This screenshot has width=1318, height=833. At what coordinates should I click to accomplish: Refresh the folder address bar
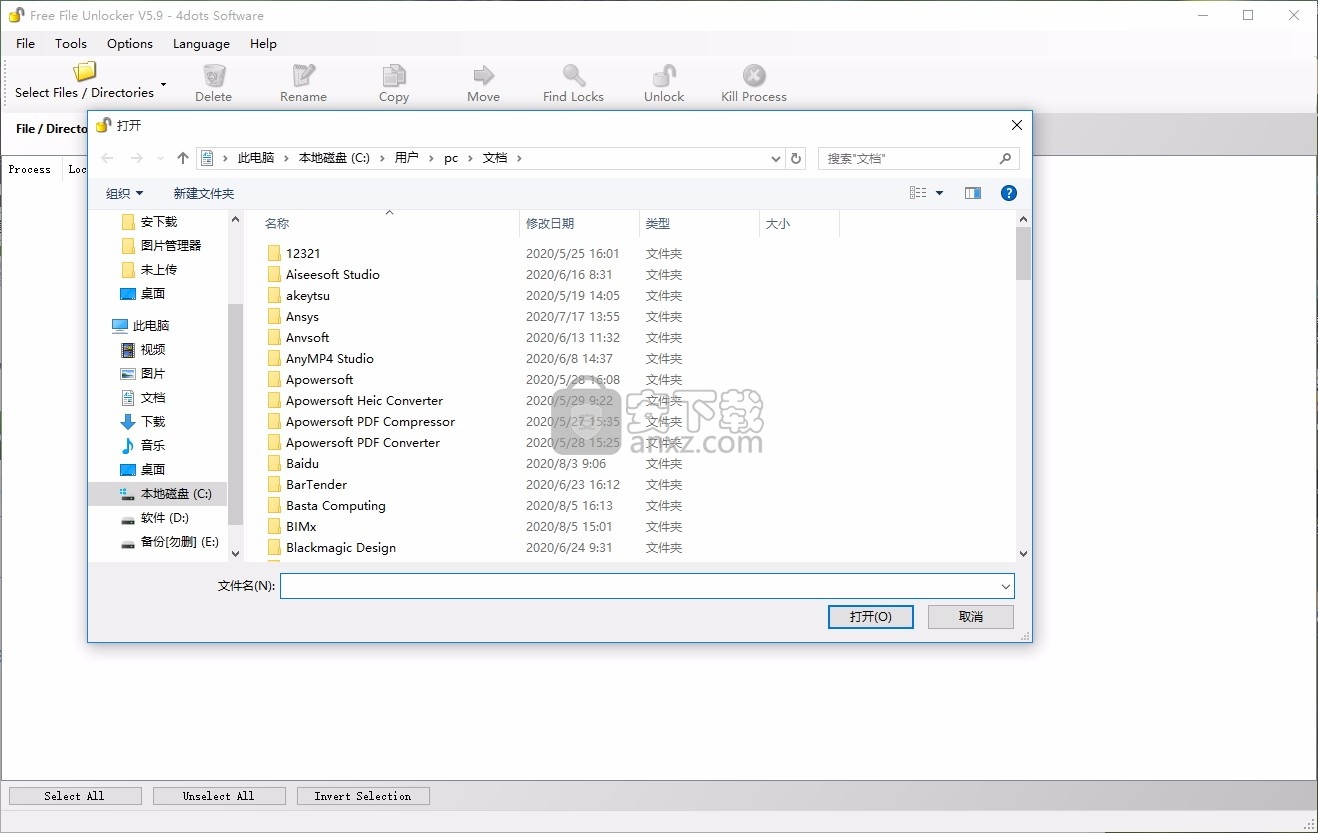pyautogui.click(x=796, y=158)
